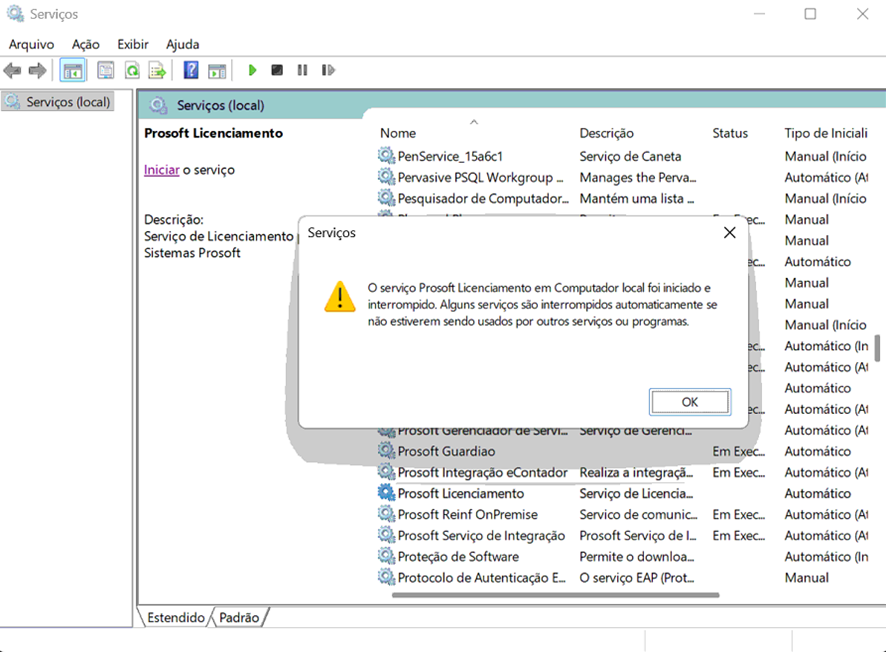Select the Prosoft Reinf OnPremise service name
The width and height of the screenshot is (886, 652).
click(x=467, y=514)
